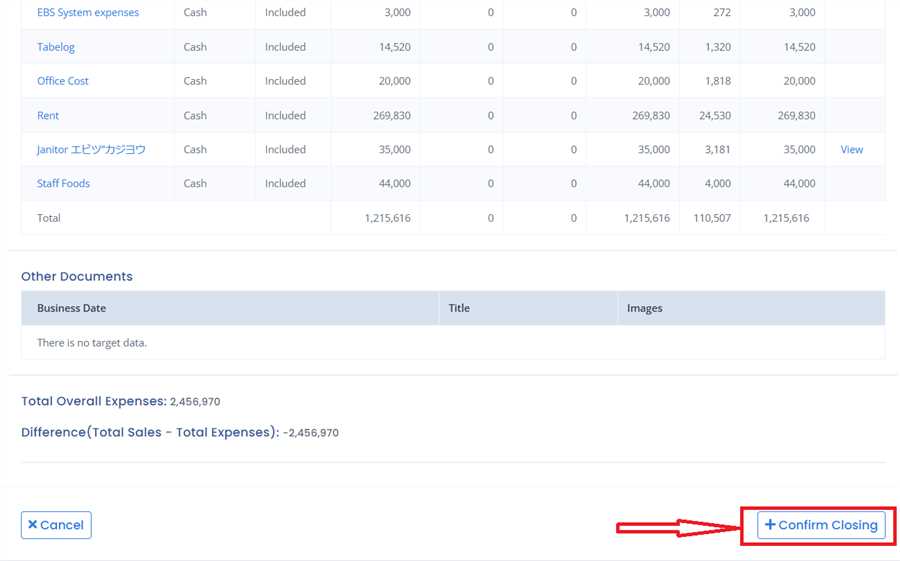900x561 pixels.
Task: Click the plus icon on Confirm Closing
Action: [770, 525]
